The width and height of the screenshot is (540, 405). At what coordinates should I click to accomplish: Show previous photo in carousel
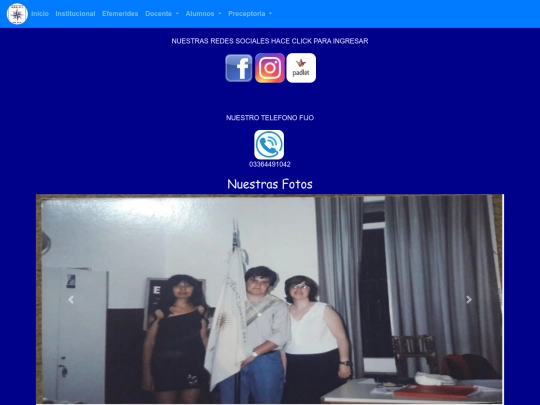point(71,300)
